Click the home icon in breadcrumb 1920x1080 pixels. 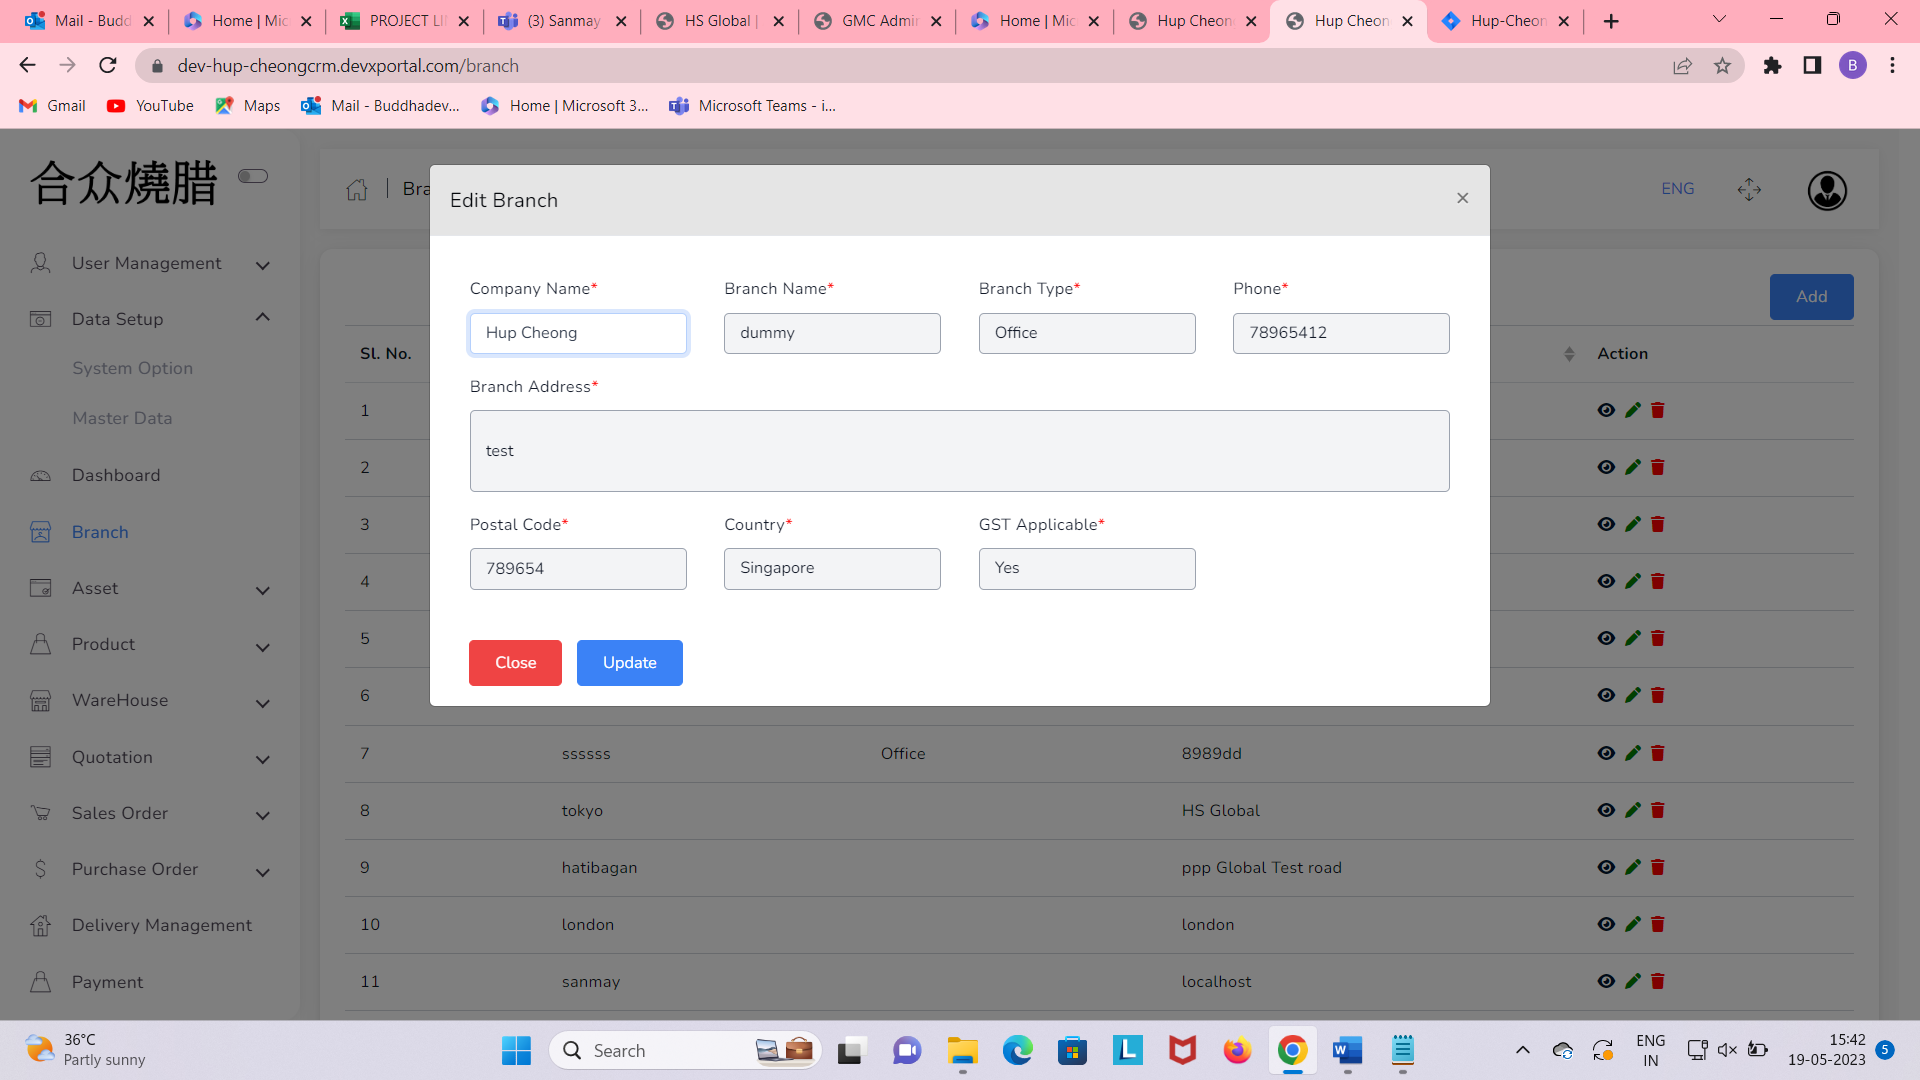click(x=357, y=190)
